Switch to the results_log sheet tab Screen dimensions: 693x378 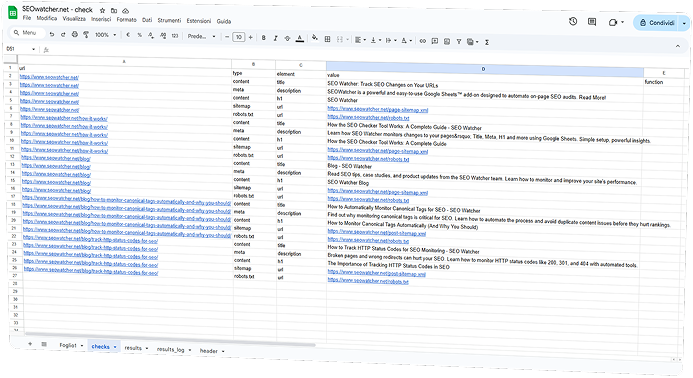click(x=171, y=349)
